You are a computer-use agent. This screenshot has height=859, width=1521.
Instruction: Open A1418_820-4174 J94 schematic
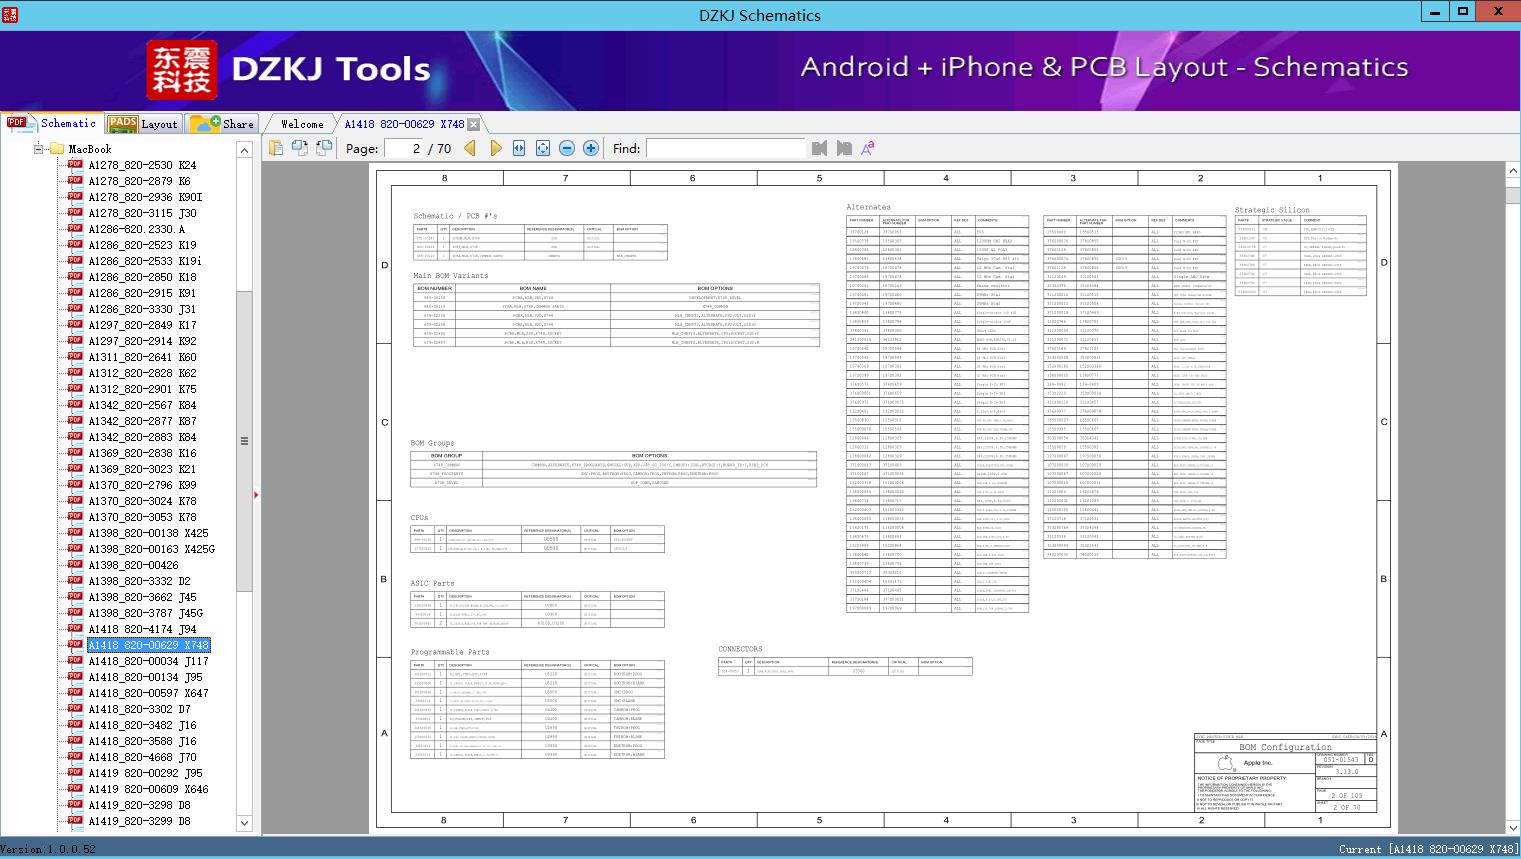coord(142,629)
